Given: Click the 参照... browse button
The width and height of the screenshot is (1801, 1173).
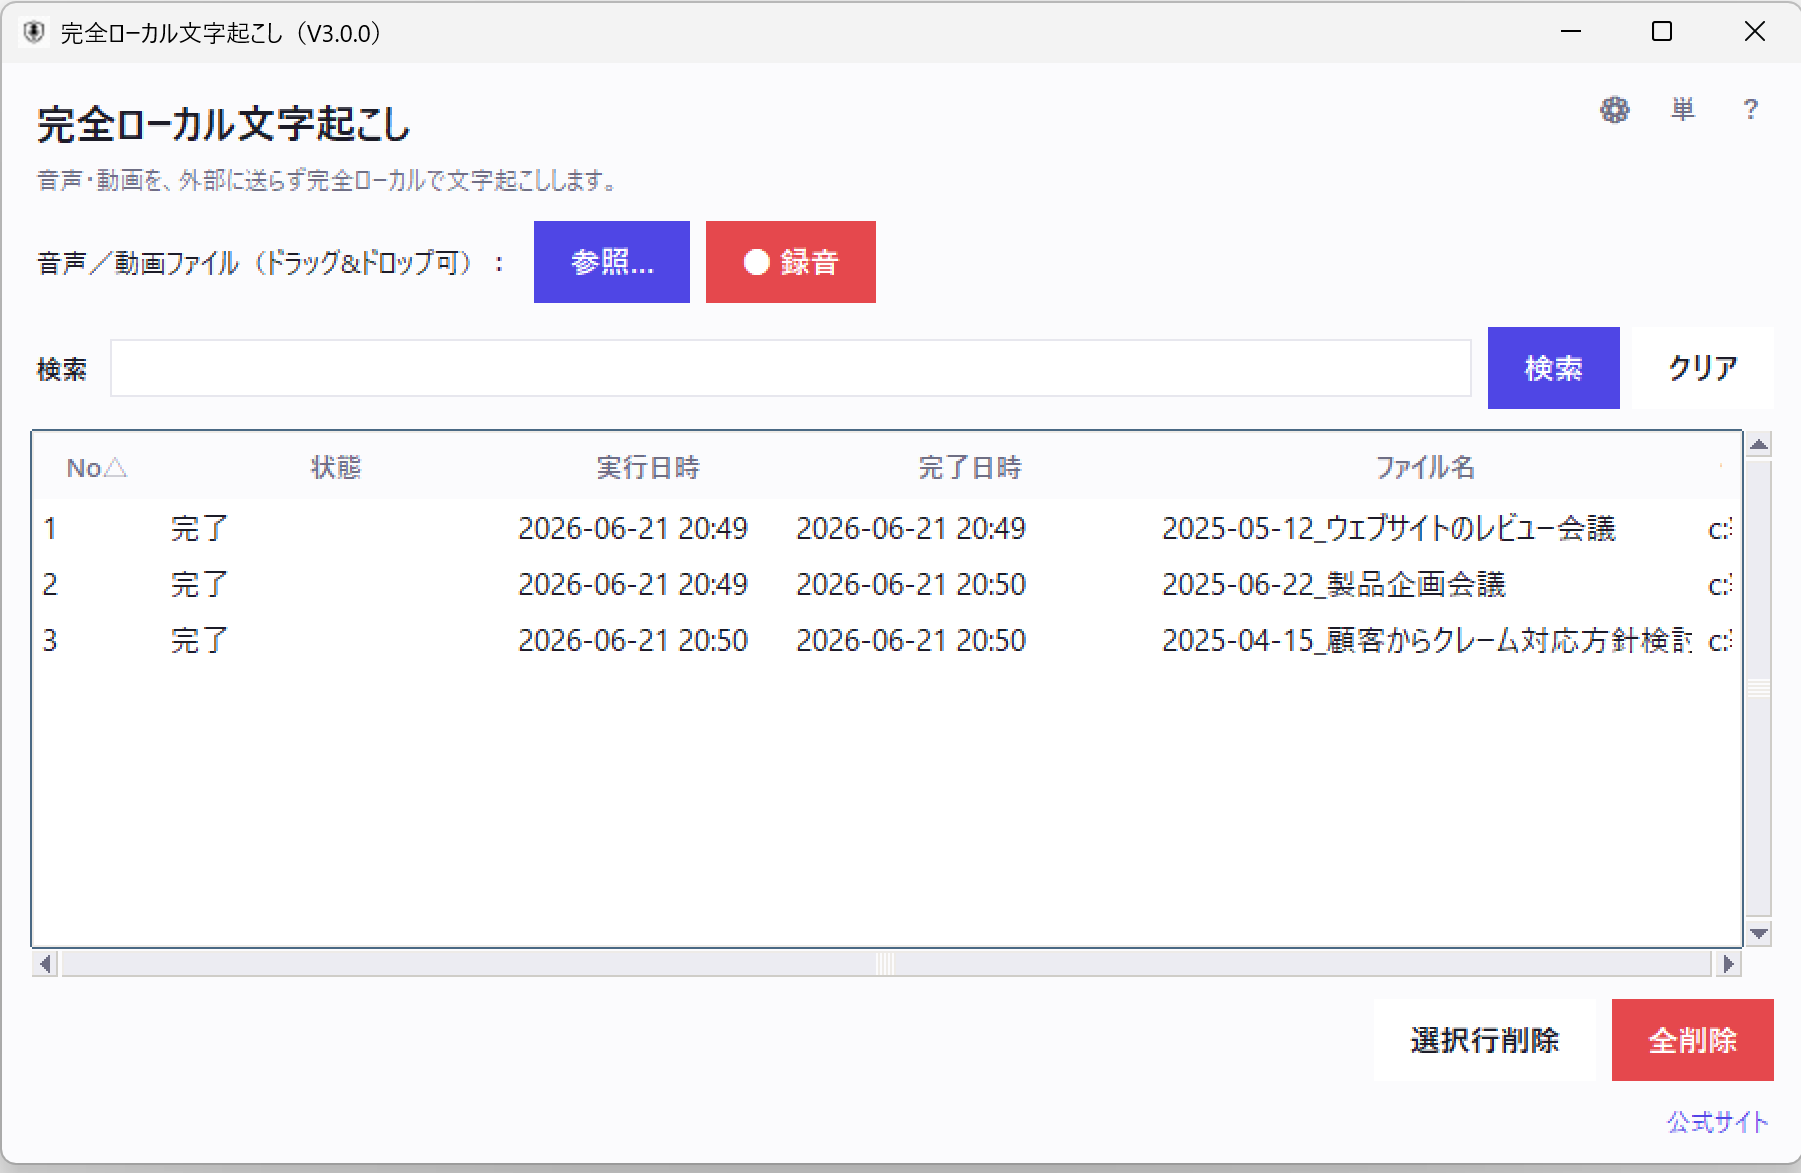Looking at the screenshot, I should pyautogui.click(x=612, y=262).
